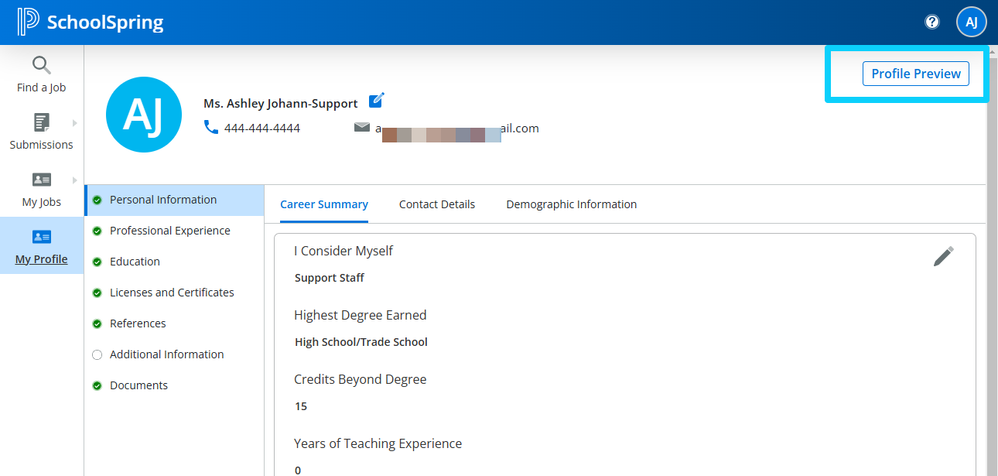Click the Find a Job magnifier icon
The image size is (998, 476).
tap(41, 66)
